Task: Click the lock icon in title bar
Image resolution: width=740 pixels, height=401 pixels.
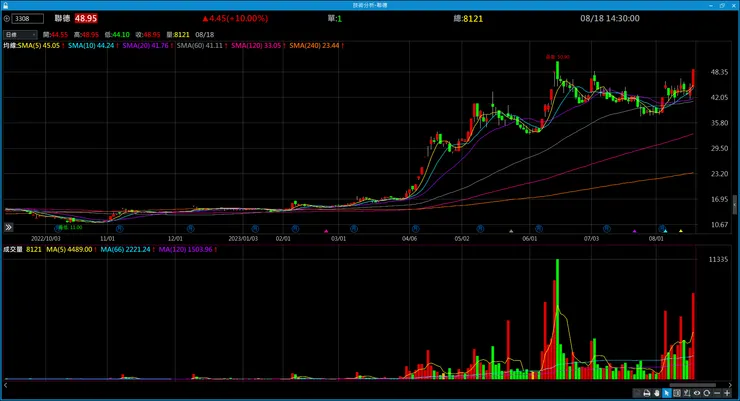Action: click(5, 5)
